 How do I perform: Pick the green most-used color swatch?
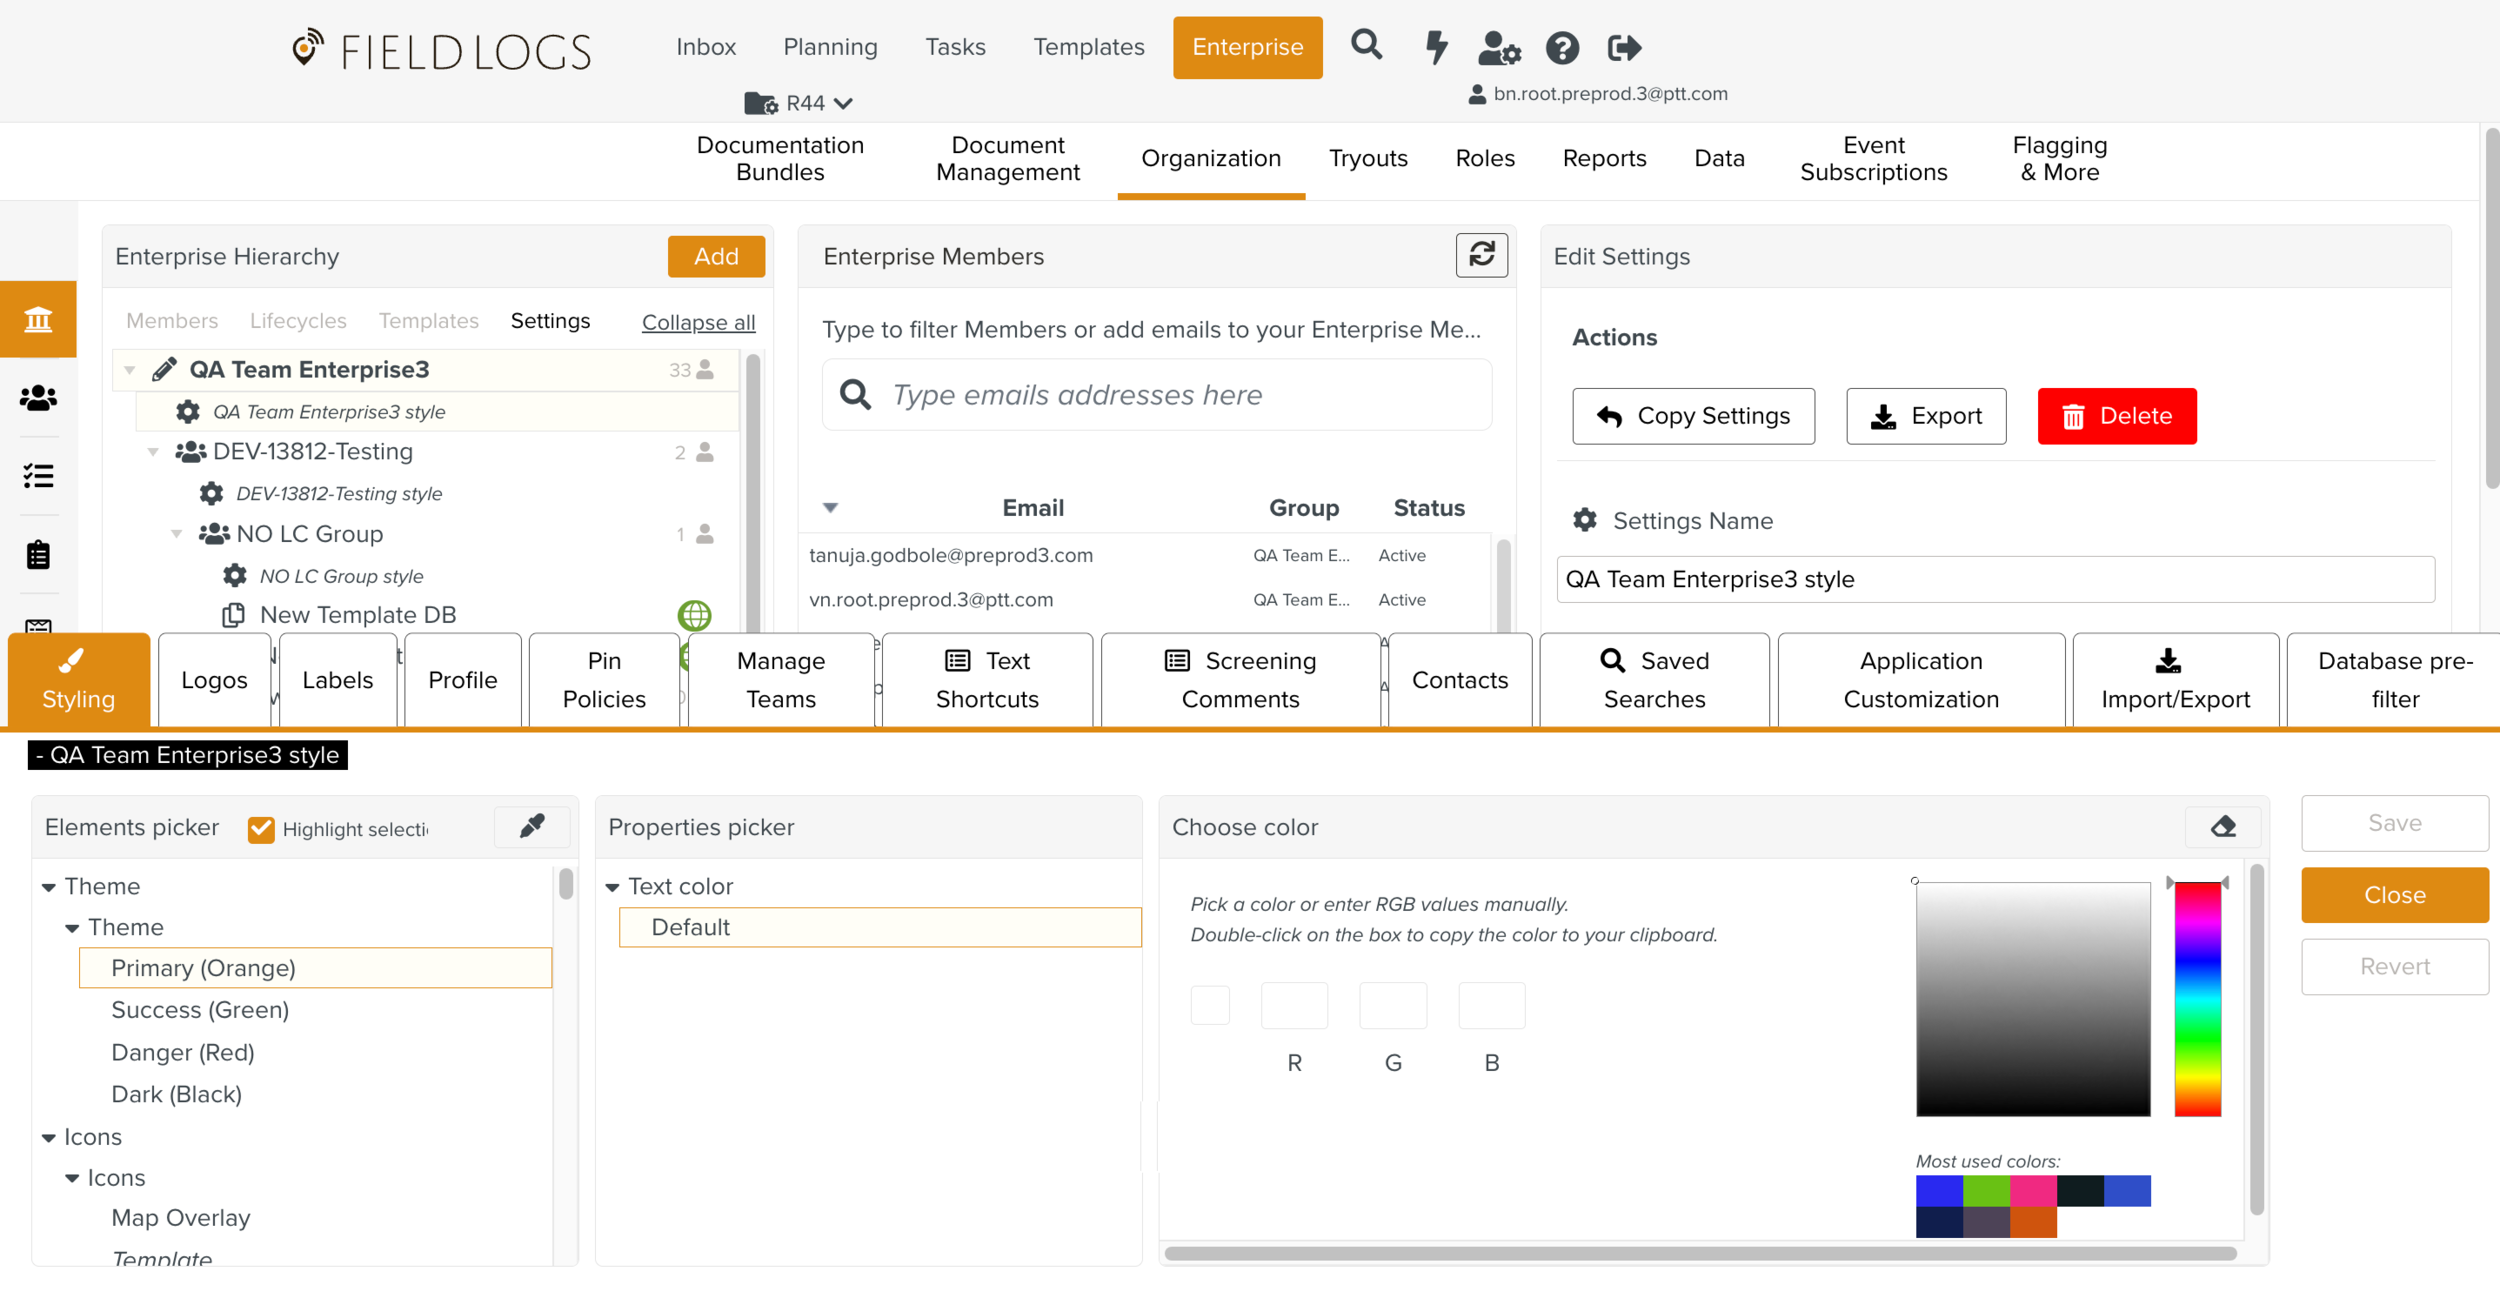point(1985,1190)
